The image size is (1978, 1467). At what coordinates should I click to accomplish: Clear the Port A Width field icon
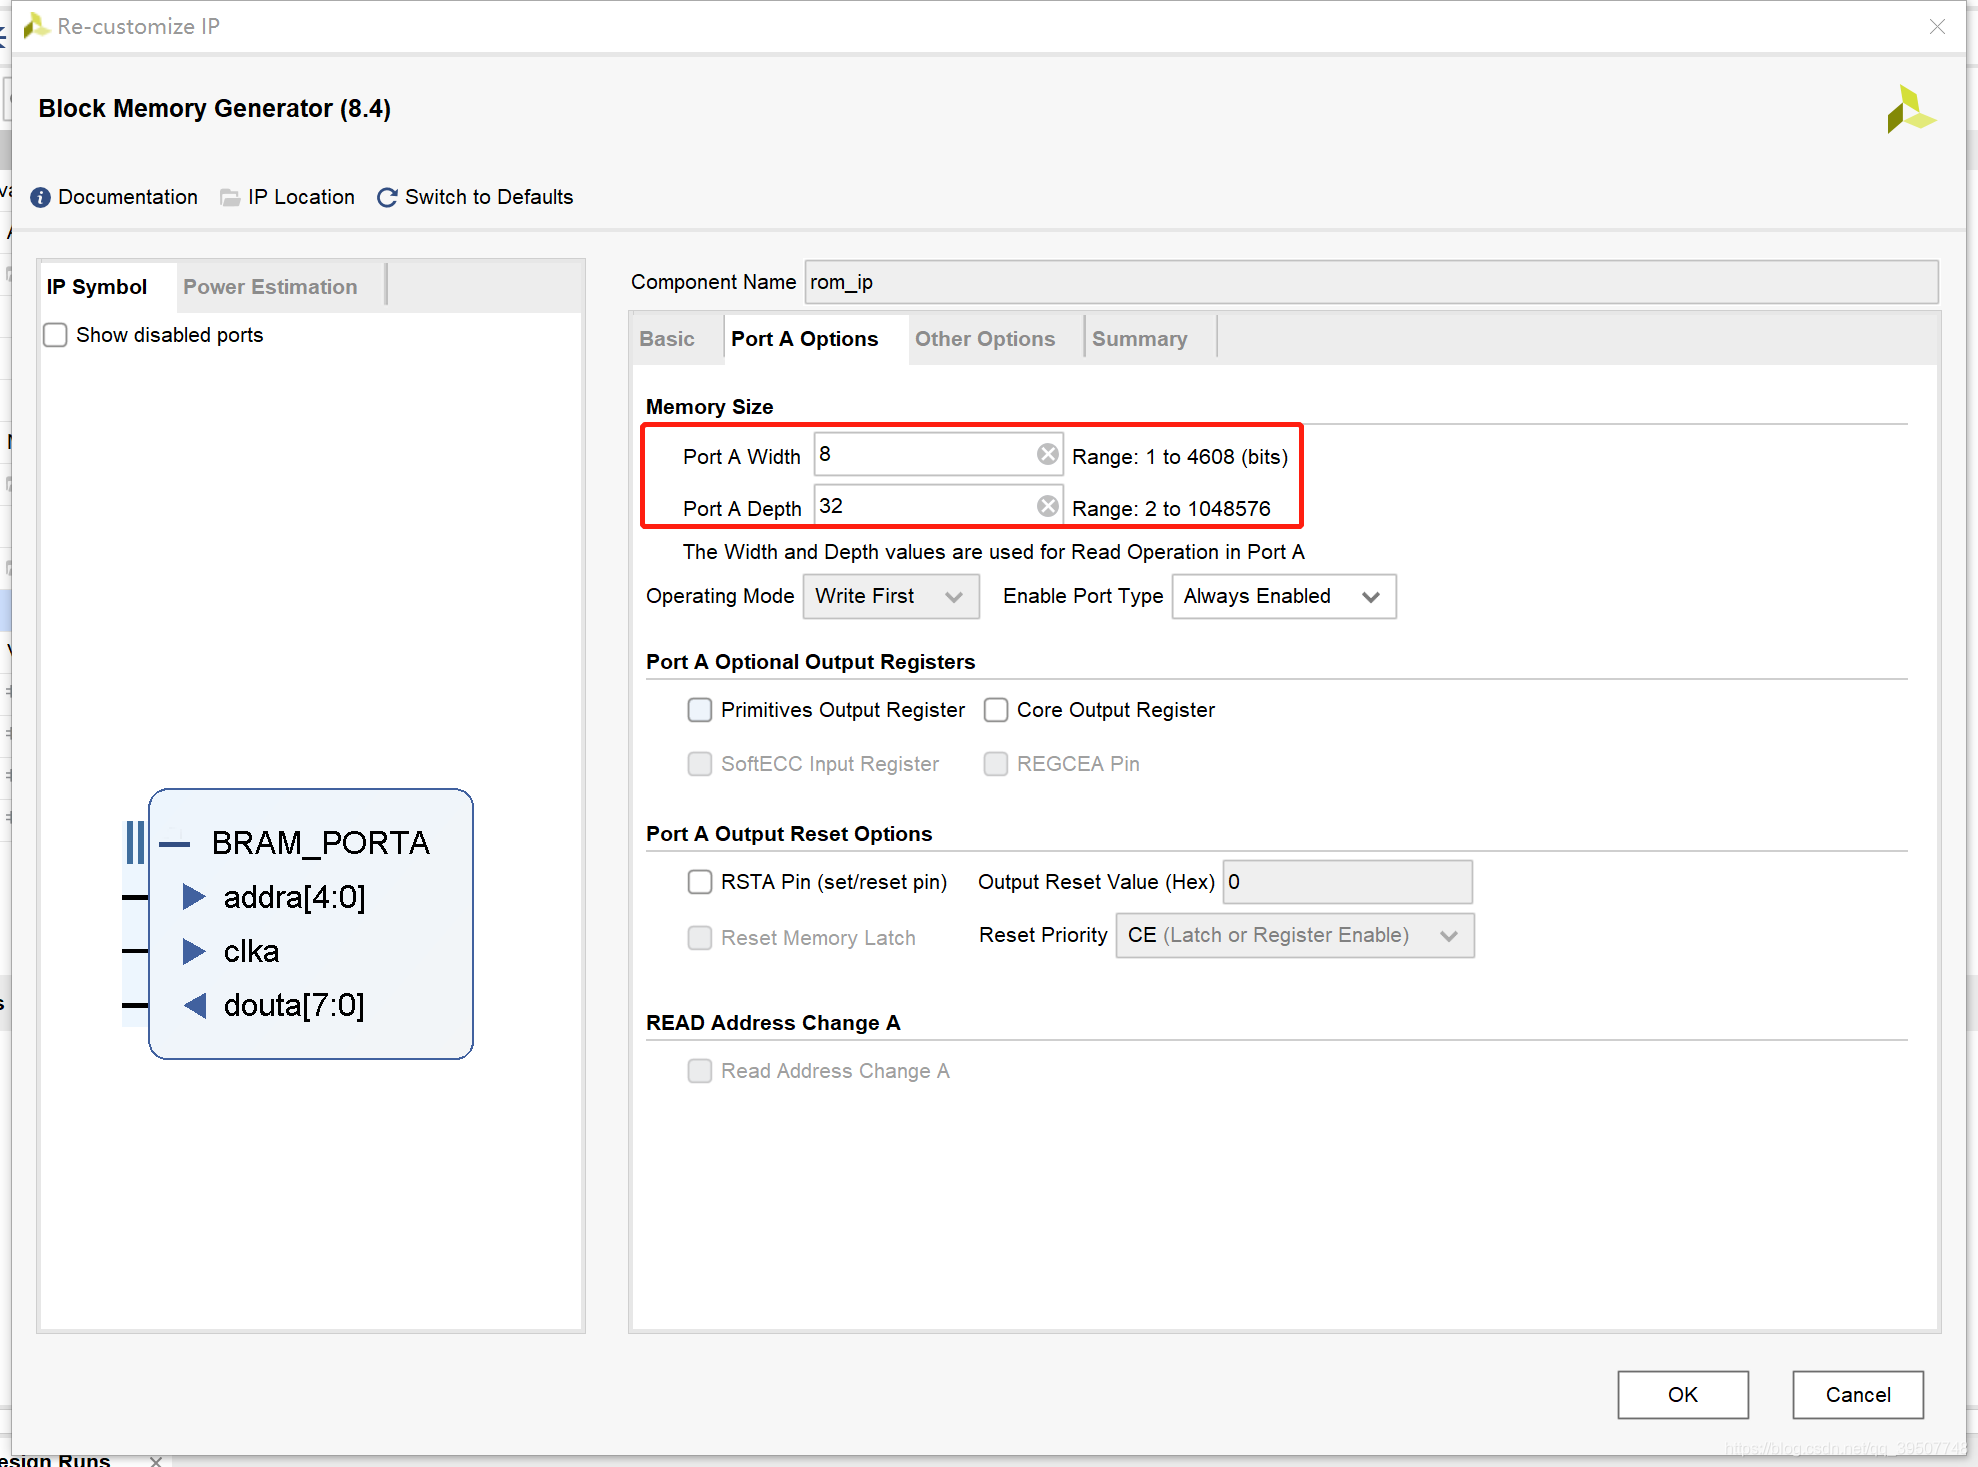1047,455
